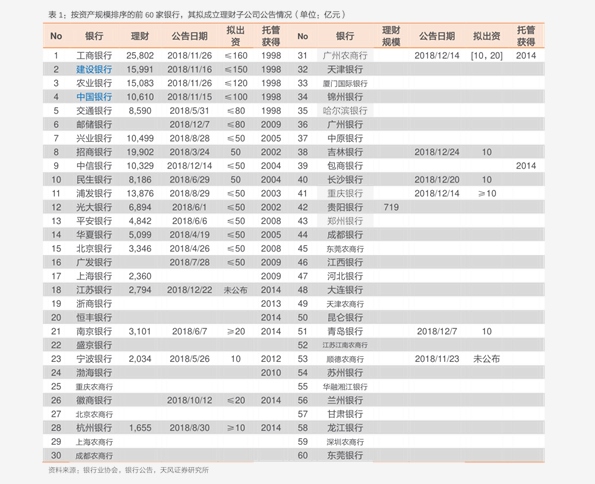The height and width of the screenshot is (484, 595).
Task: Click the 杭州银行 value 1,655
Action: (x=140, y=428)
